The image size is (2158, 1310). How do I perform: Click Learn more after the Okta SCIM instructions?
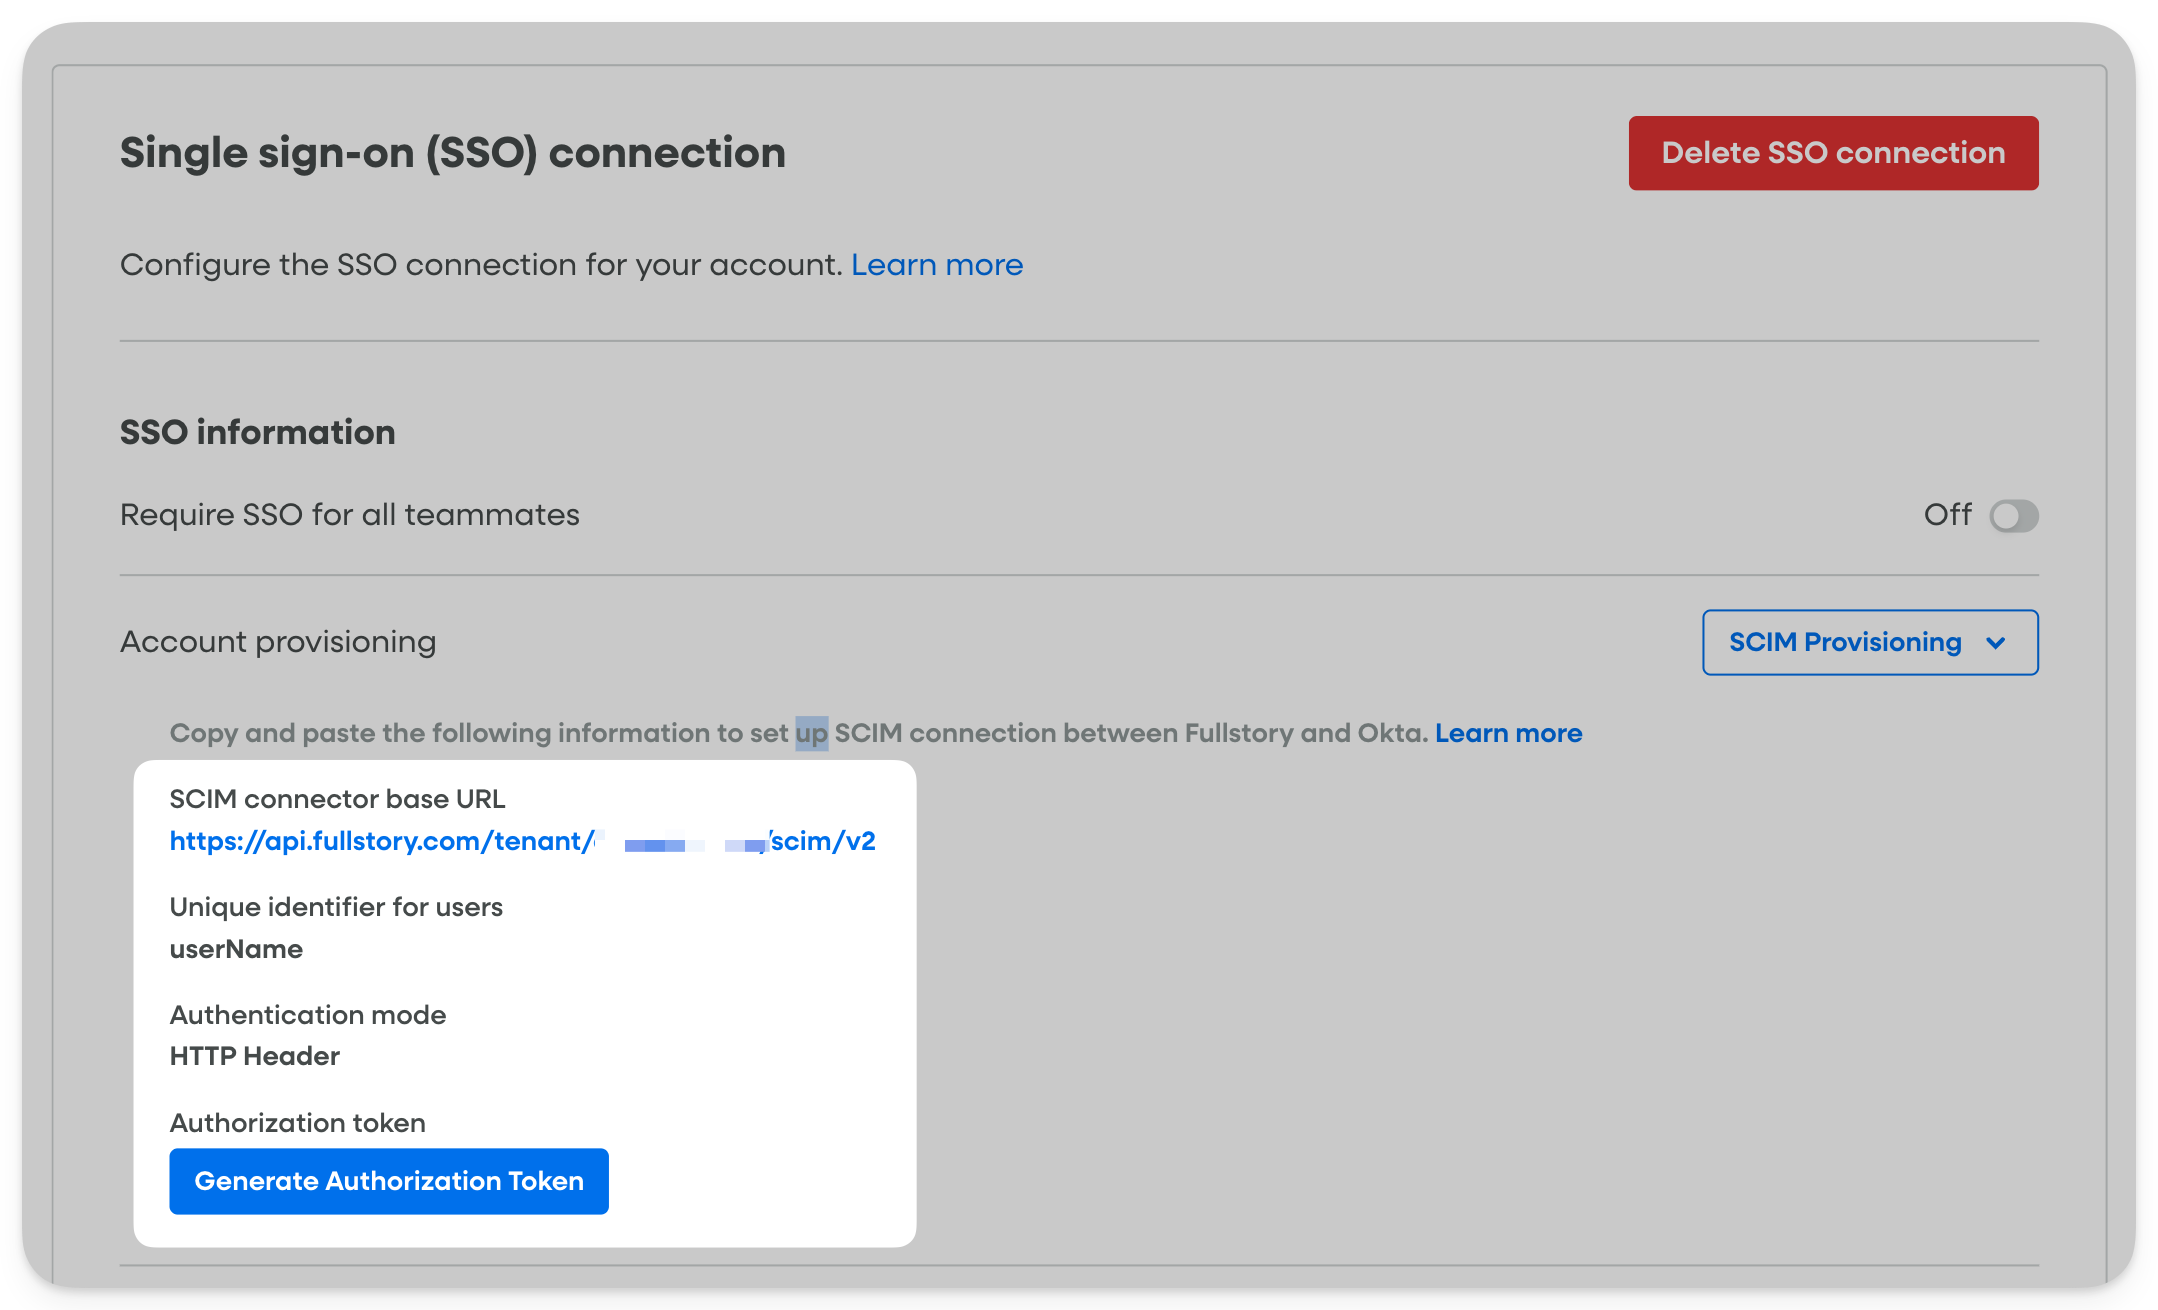1509,733
